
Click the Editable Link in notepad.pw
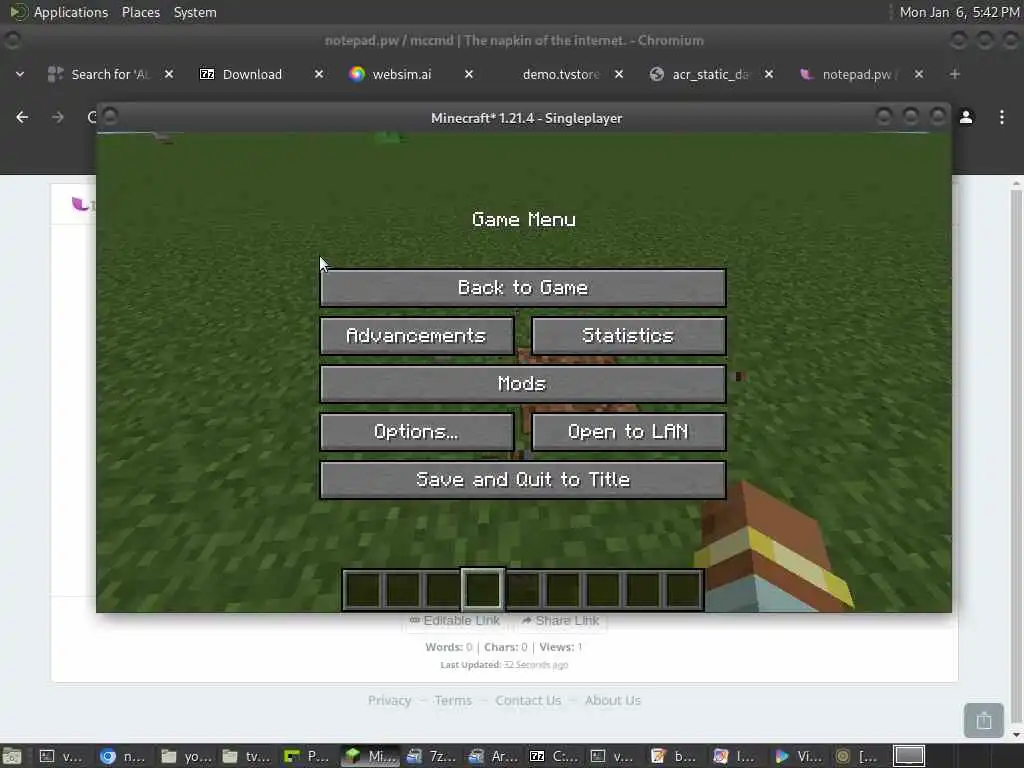(x=455, y=620)
